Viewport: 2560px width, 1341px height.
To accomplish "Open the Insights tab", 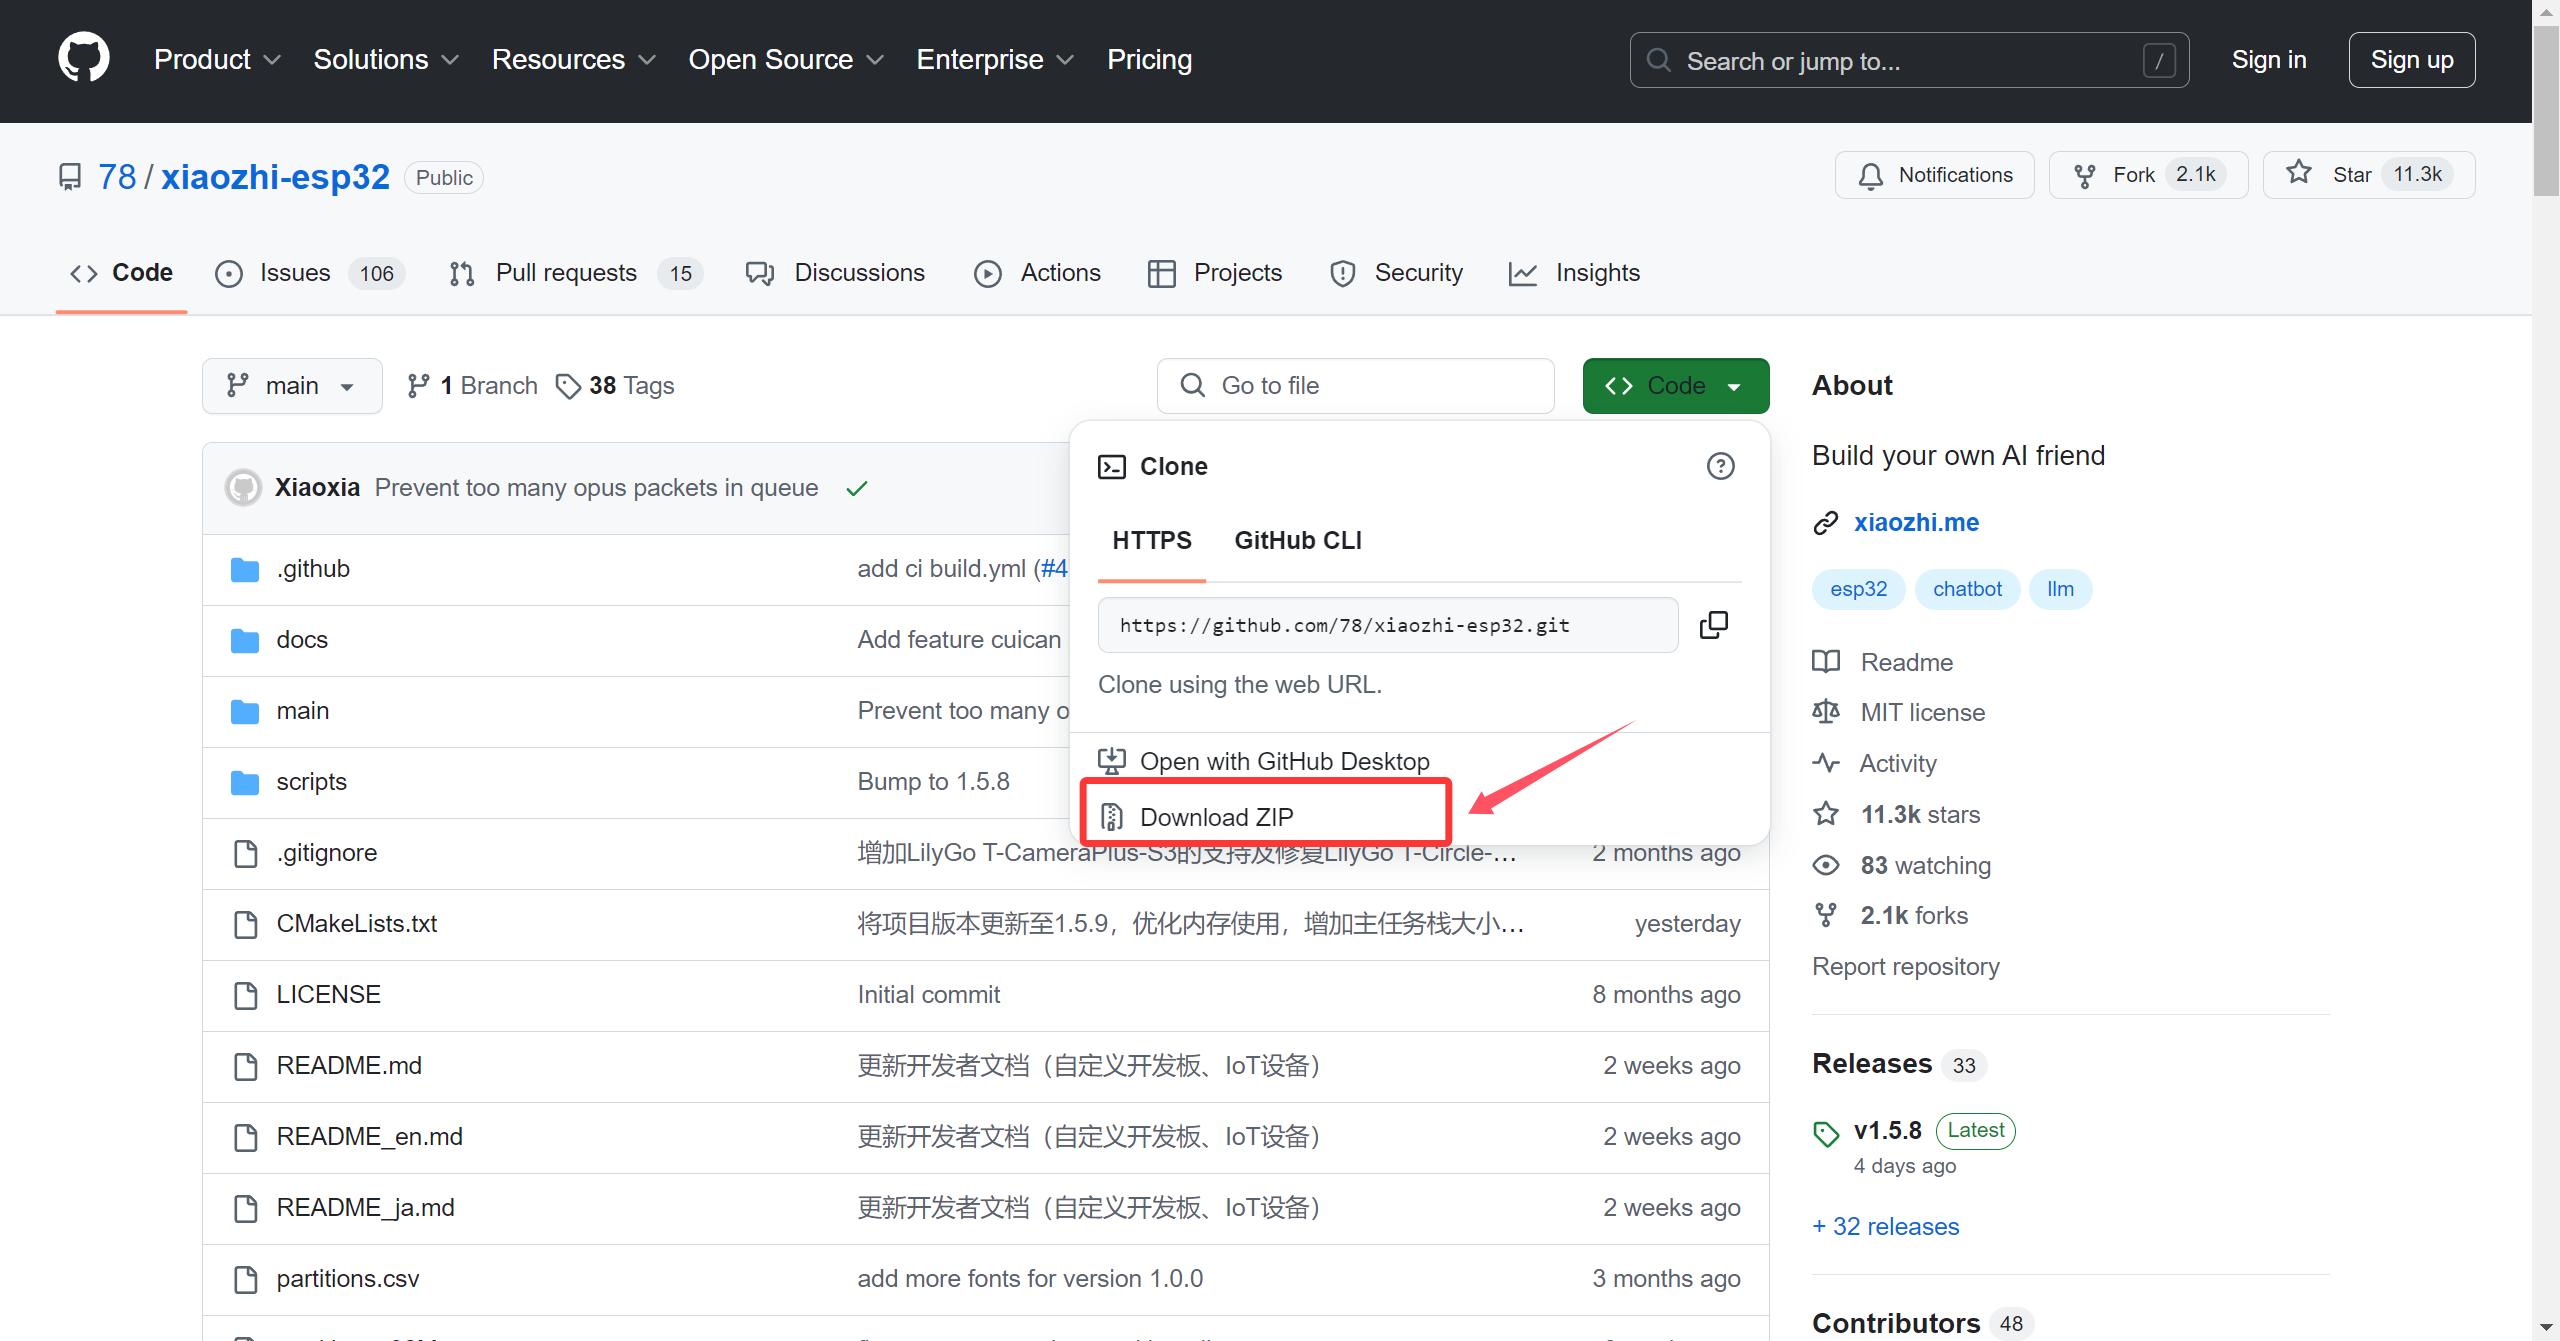I will point(1575,273).
